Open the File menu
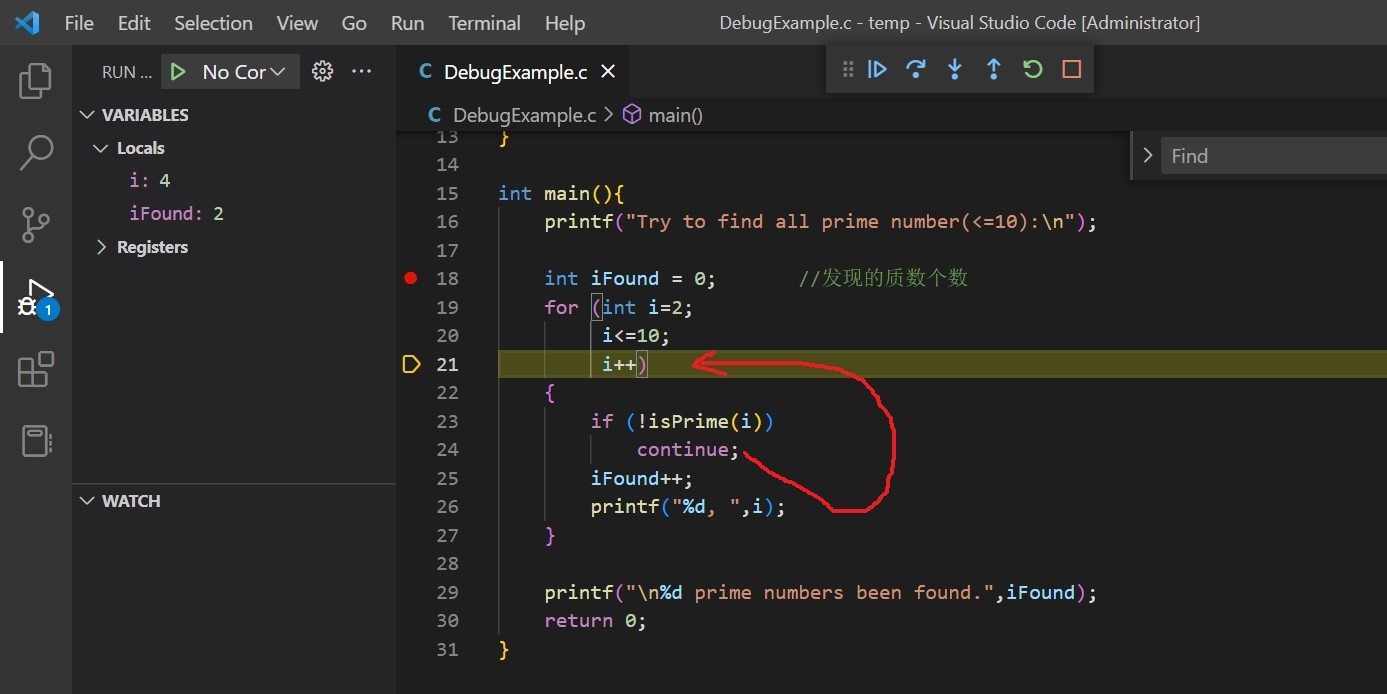Screen dimensions: 1387x694 79,23
